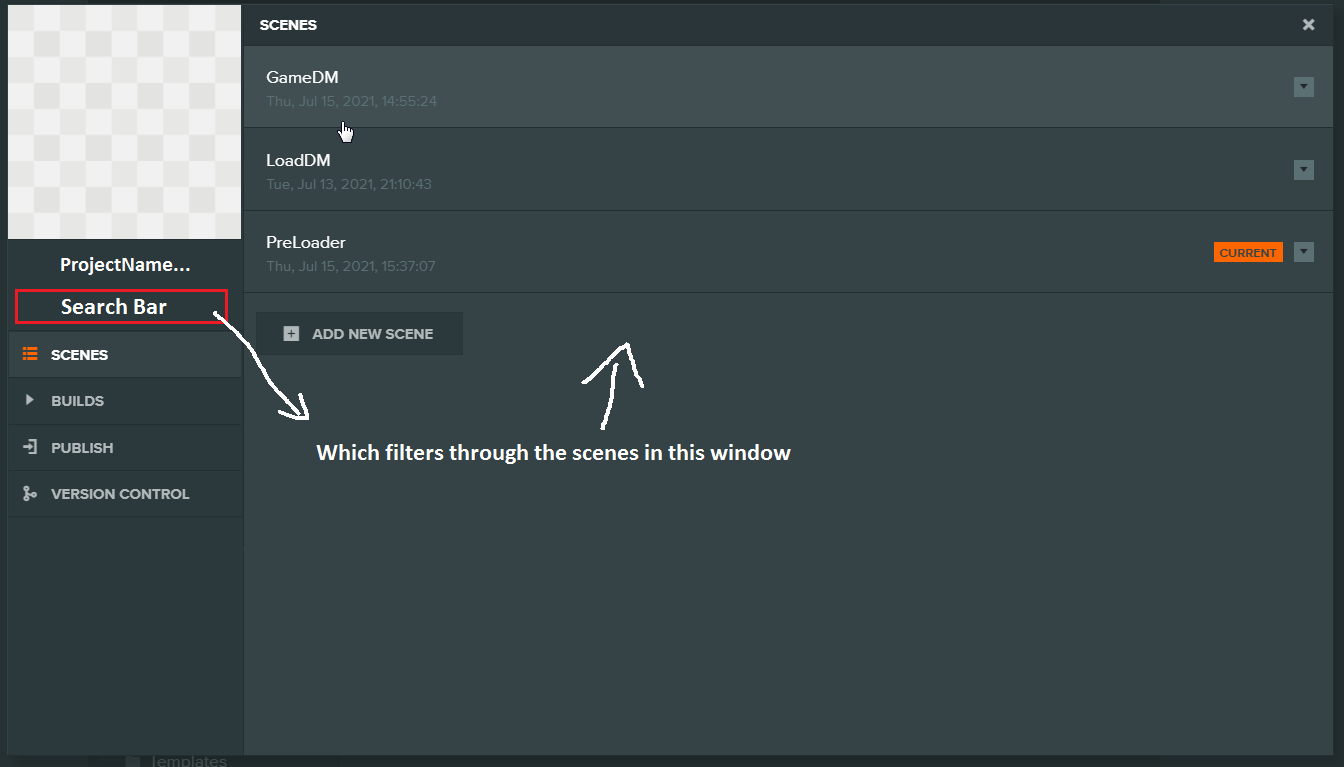Viewport: 1344px width, 767px height.
Task: Click the CURRENT badge on PreLoader
Action: point(1248,252)
